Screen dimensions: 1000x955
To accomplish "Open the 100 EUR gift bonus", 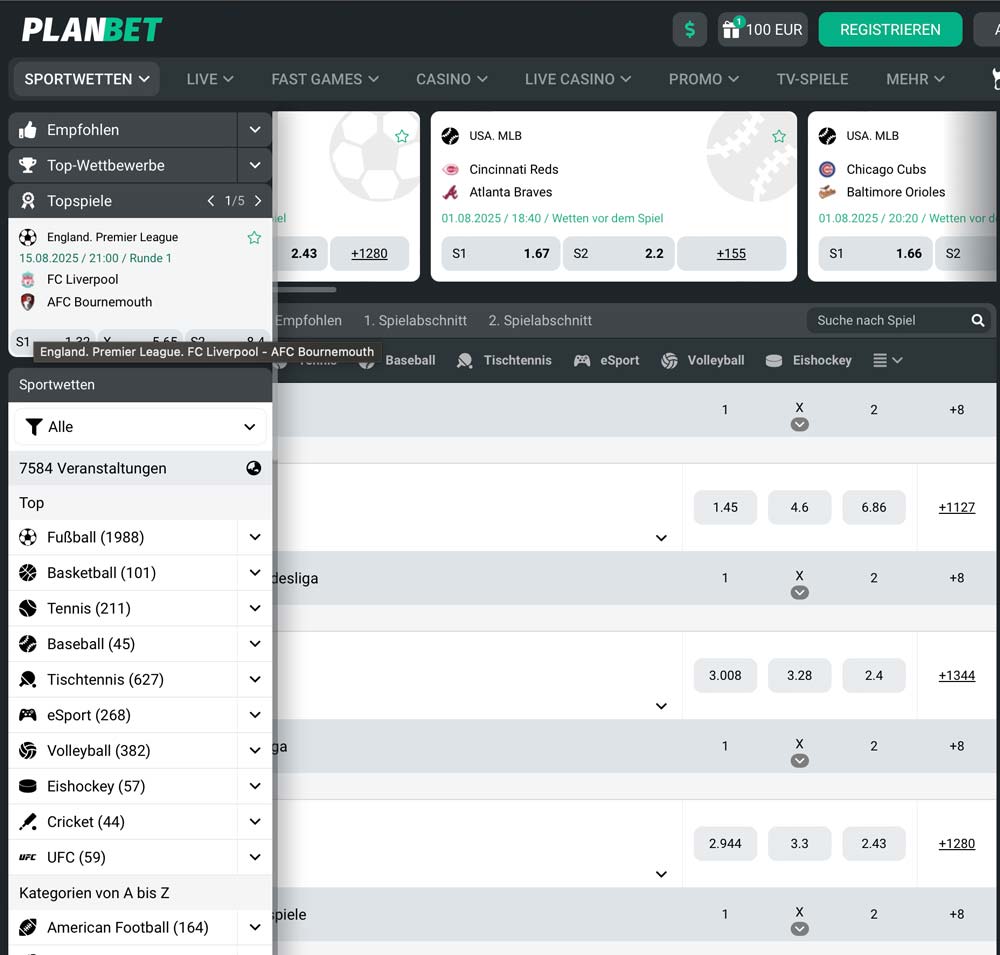I will point(762,29).
